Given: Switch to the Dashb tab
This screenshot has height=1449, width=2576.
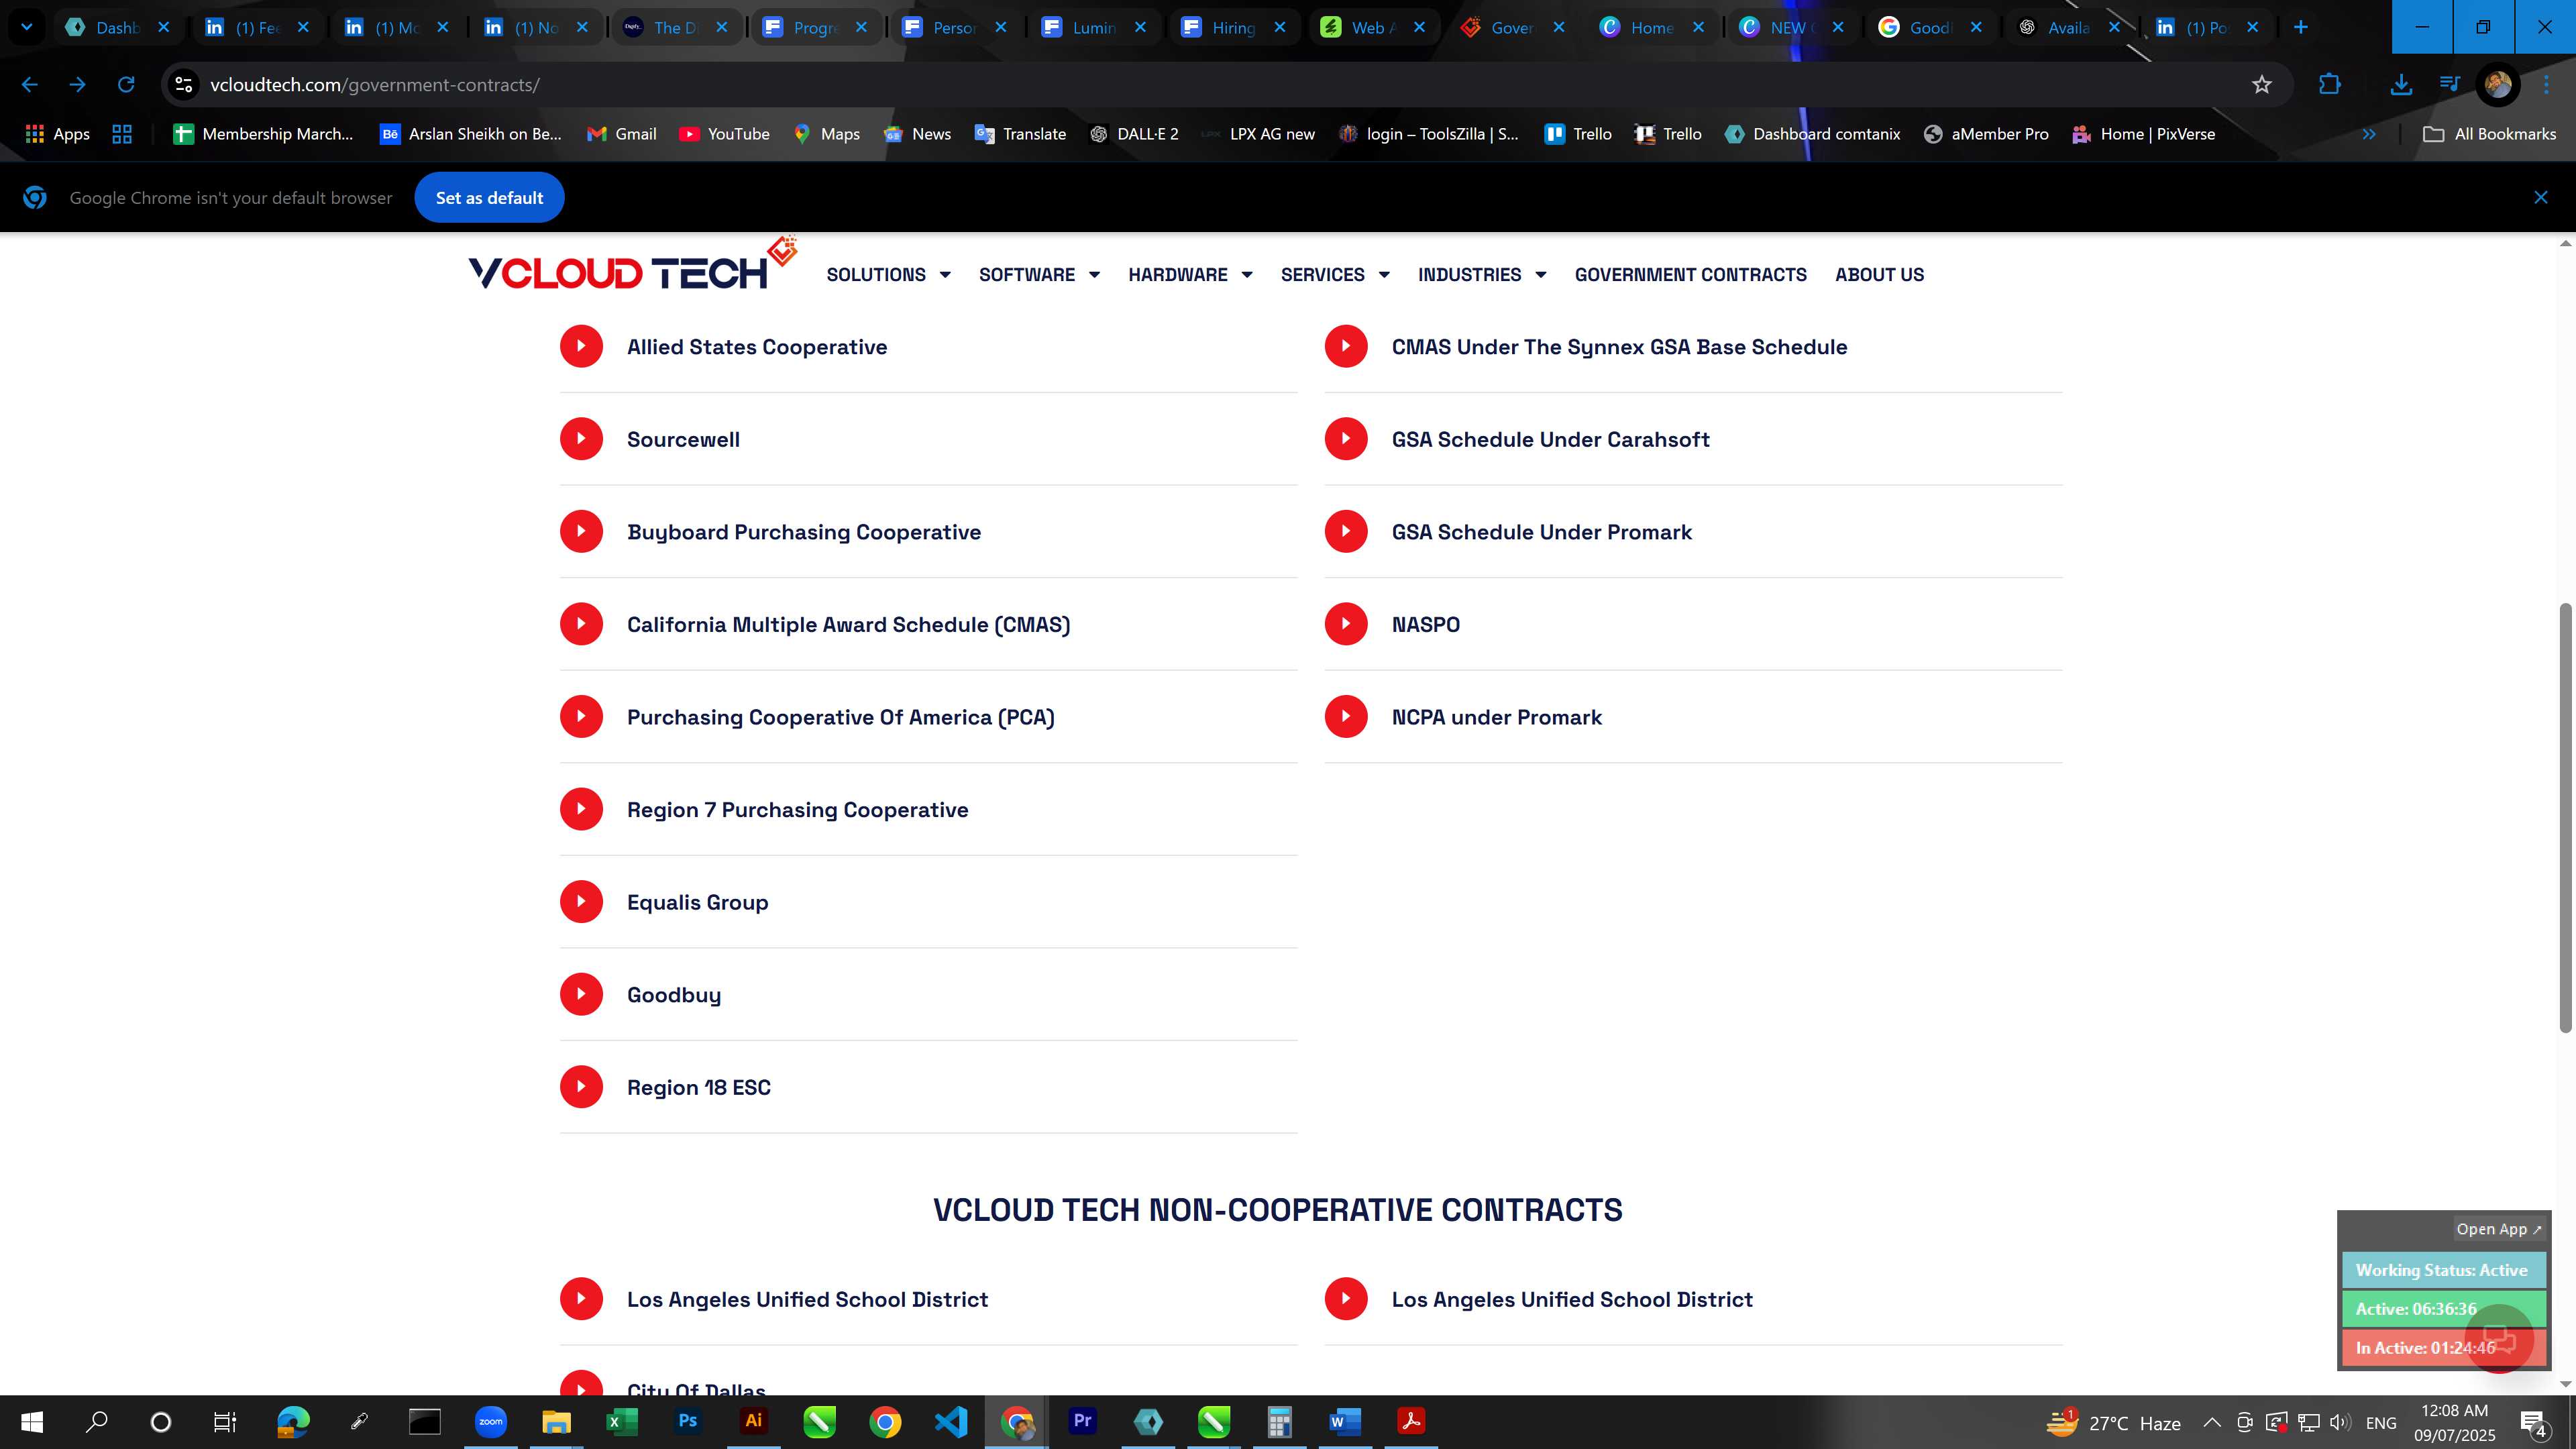Looking at the screenshot, I should (118, 27).
